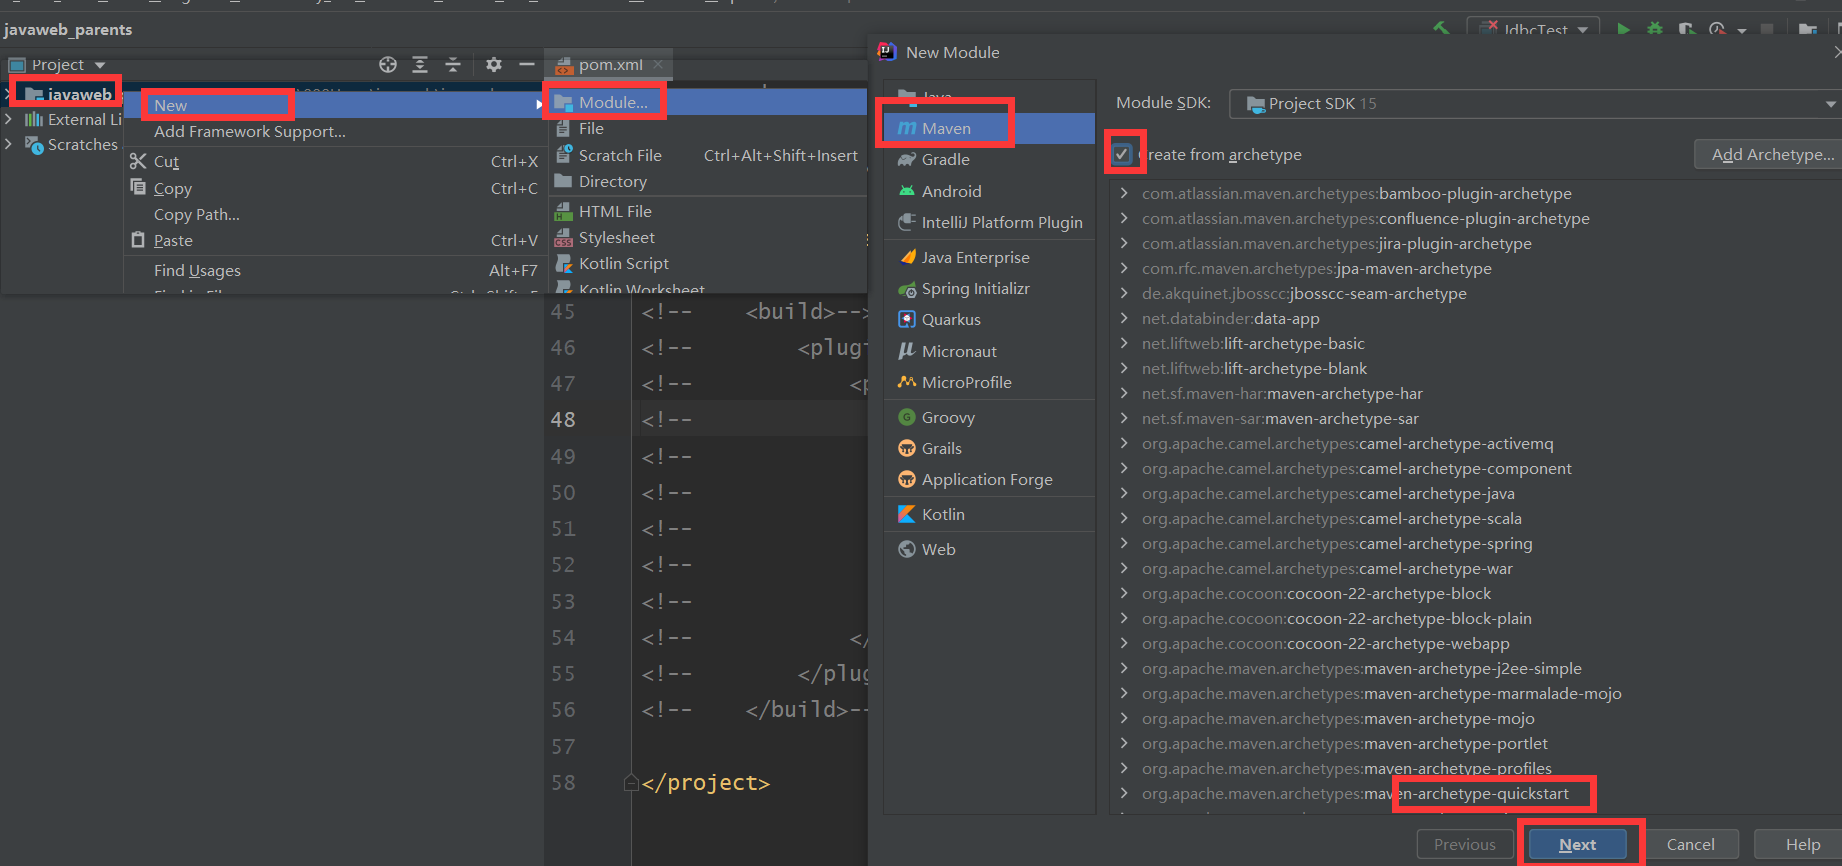Click line number 48 in editor gutter
1842x866 pixels.
[x=563, y=420]
